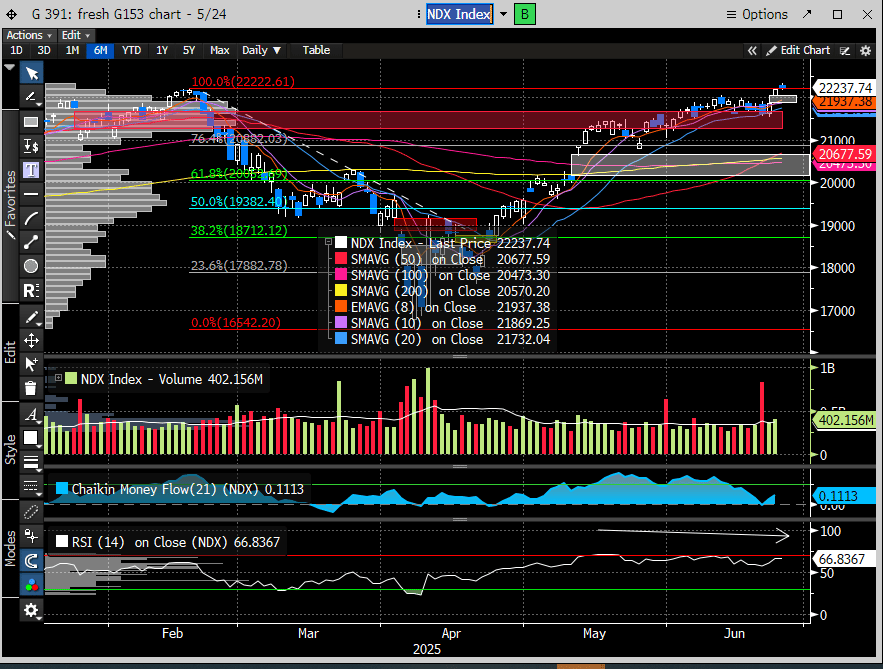Click the 61.8% Fibonacci level label

pyautogui.click(x=239, y=173)
